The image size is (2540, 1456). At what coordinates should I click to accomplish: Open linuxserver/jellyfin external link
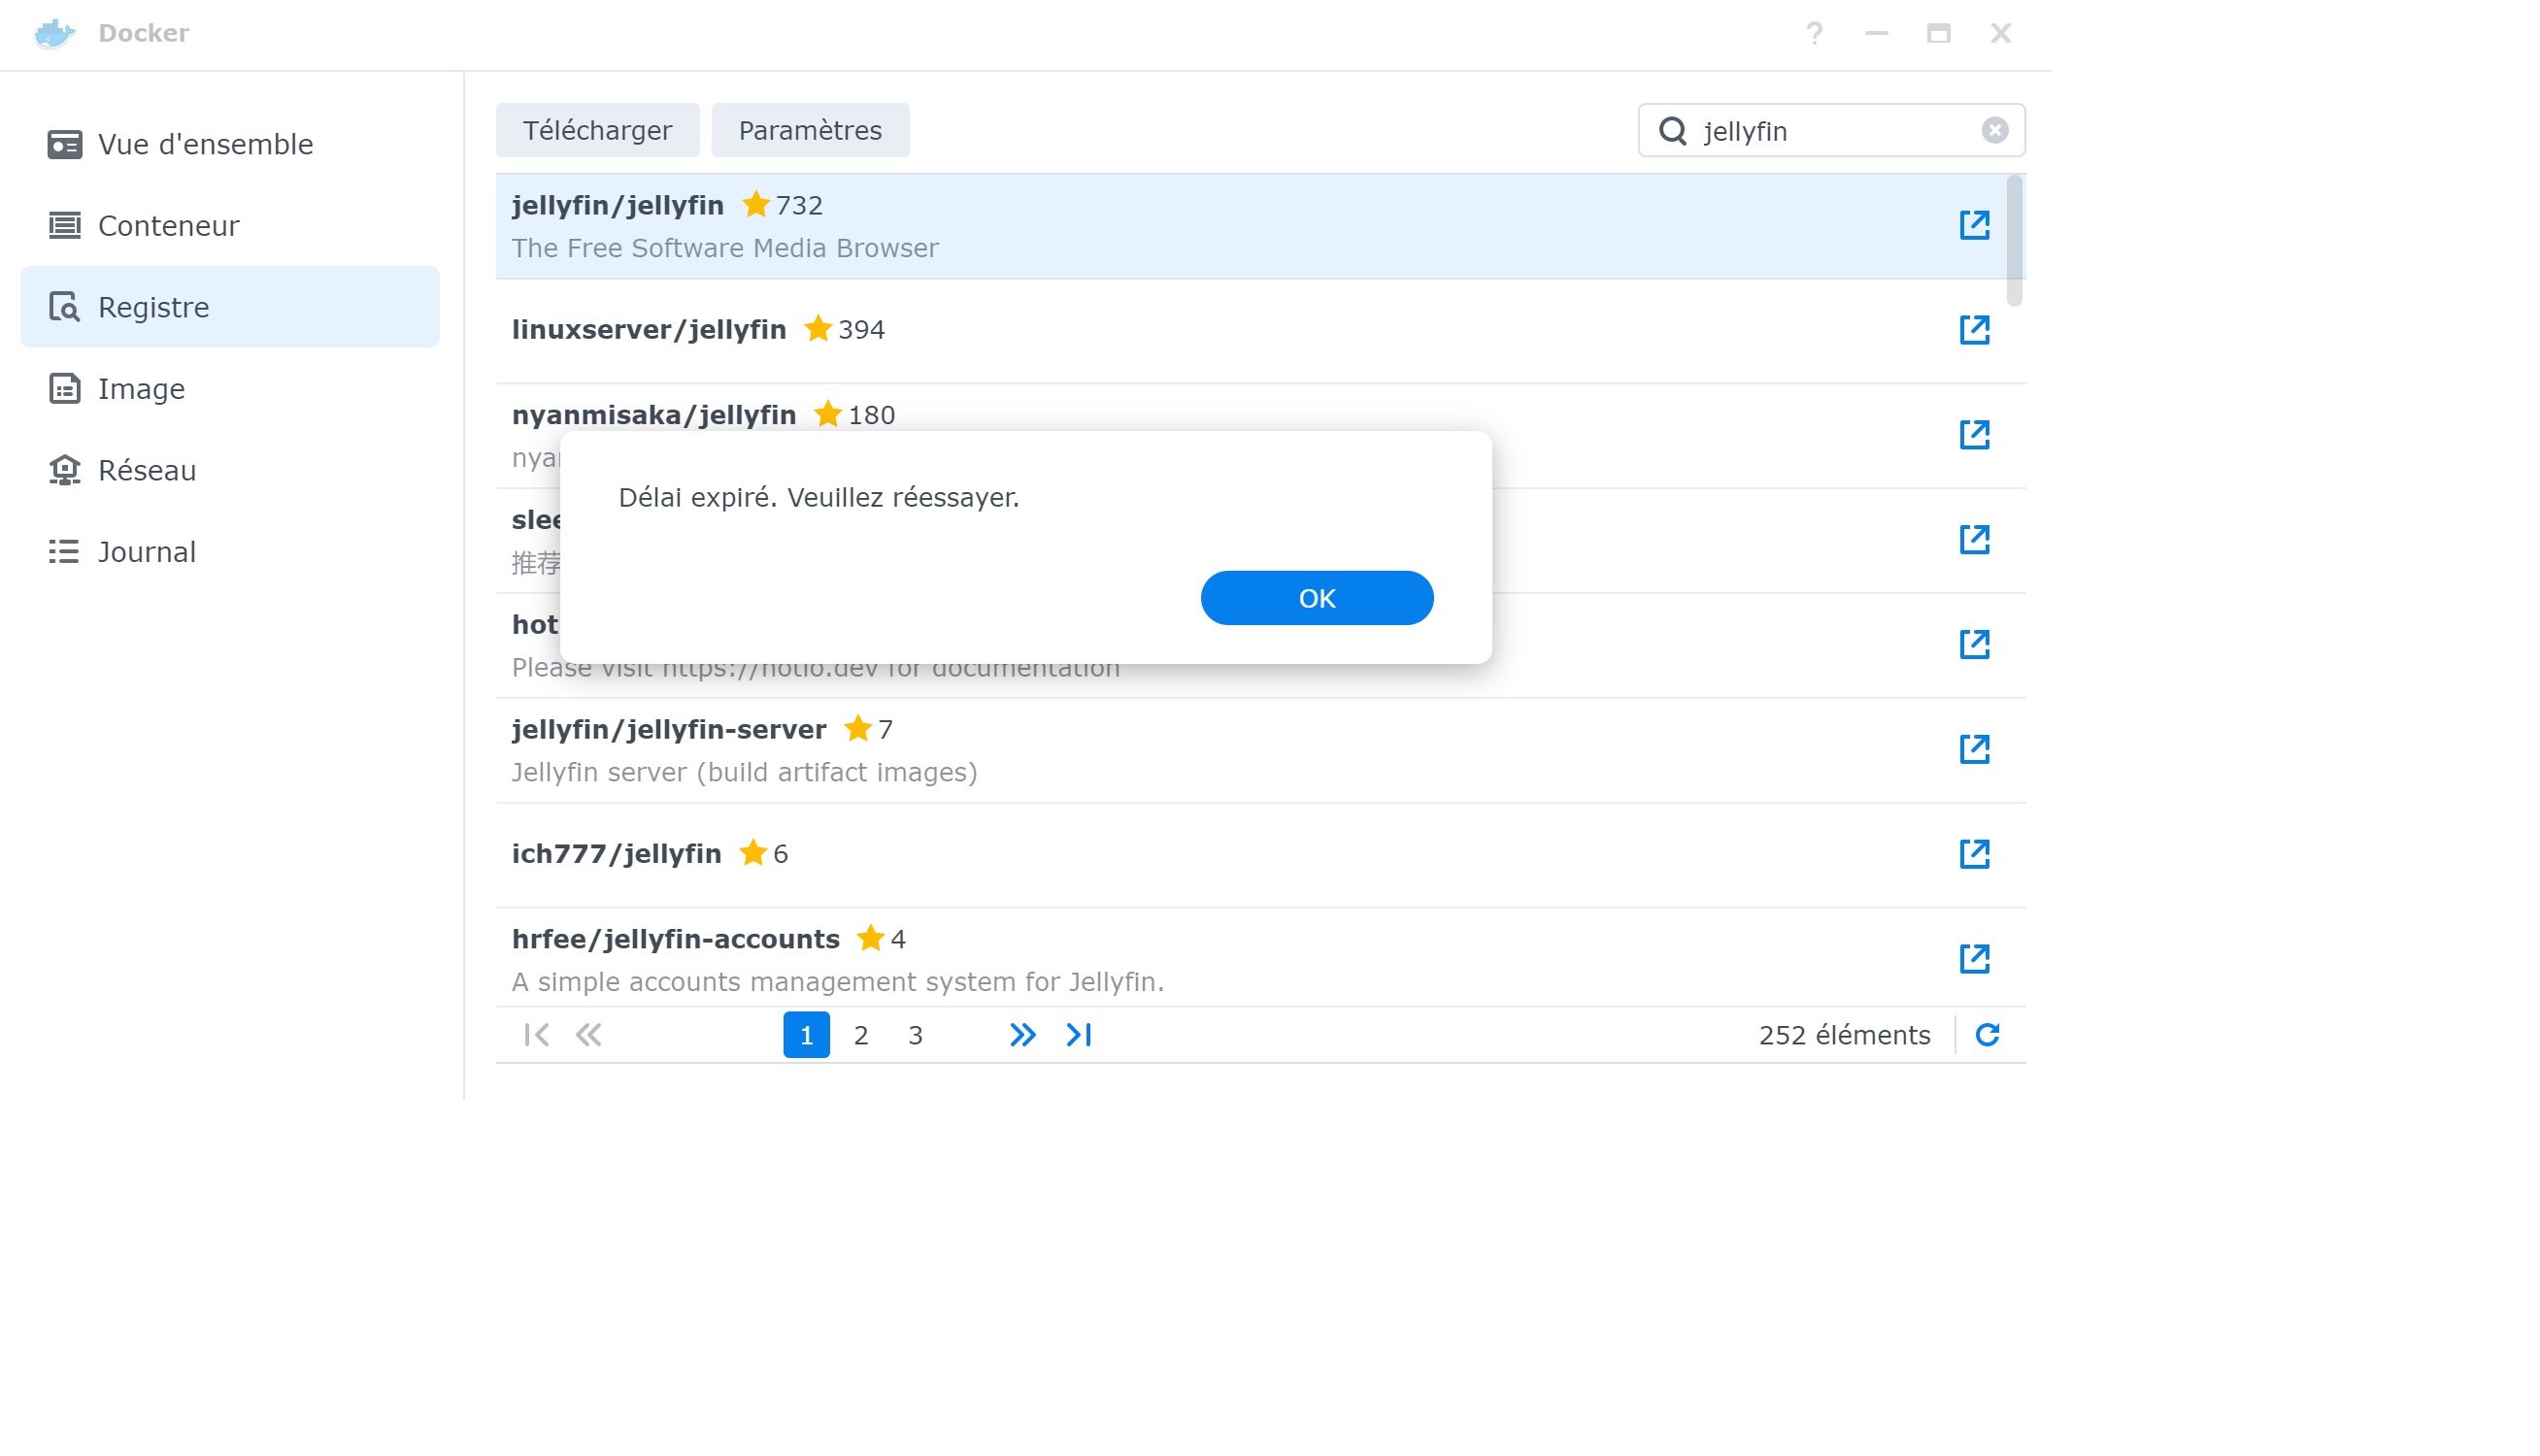(x=1975, y=329)
